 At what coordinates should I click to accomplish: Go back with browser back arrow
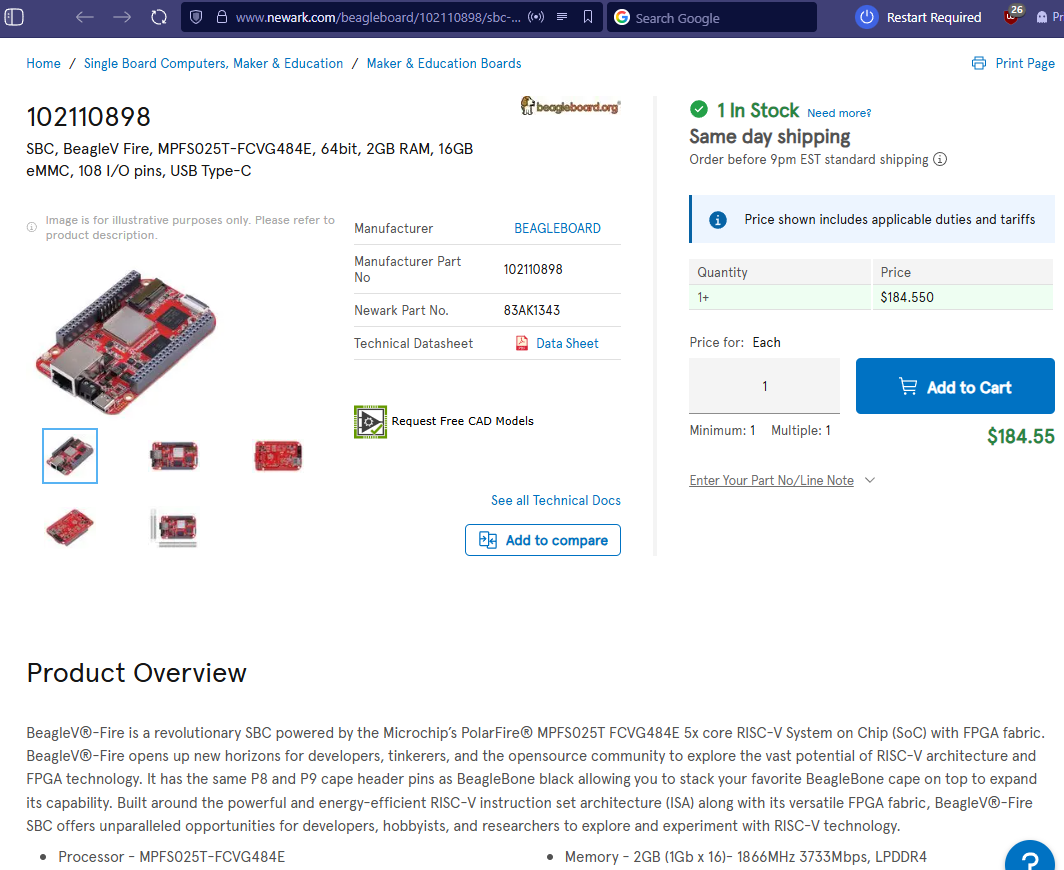pyautogui.click(x=85, y=17)
